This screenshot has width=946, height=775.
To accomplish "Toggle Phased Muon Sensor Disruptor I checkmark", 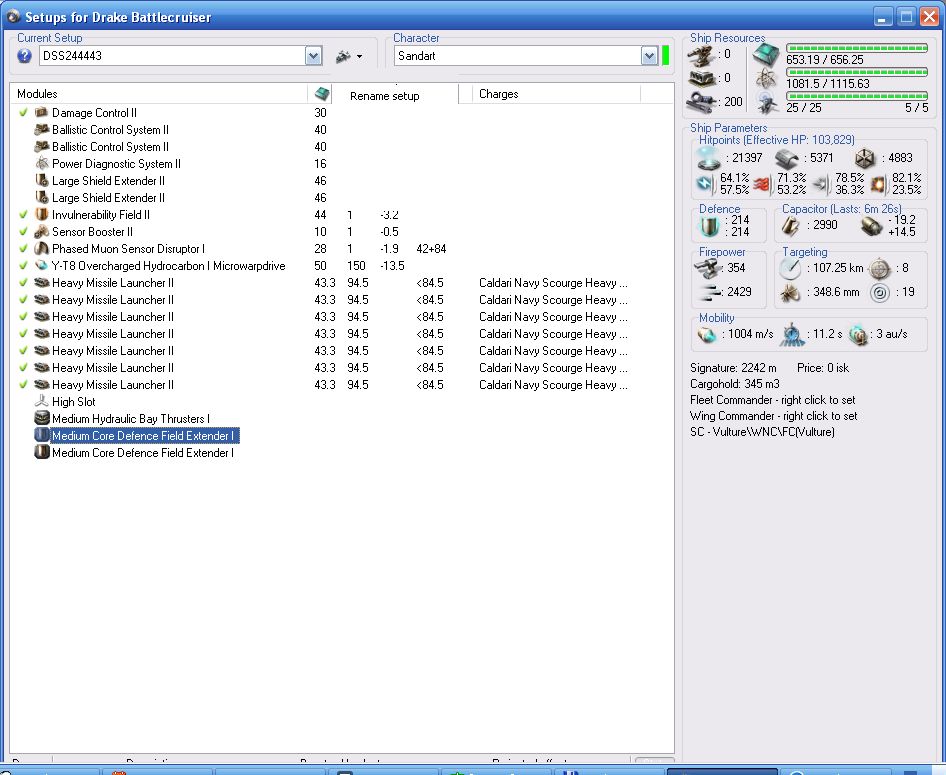I will pyautogui.click(x=24, y=248).
